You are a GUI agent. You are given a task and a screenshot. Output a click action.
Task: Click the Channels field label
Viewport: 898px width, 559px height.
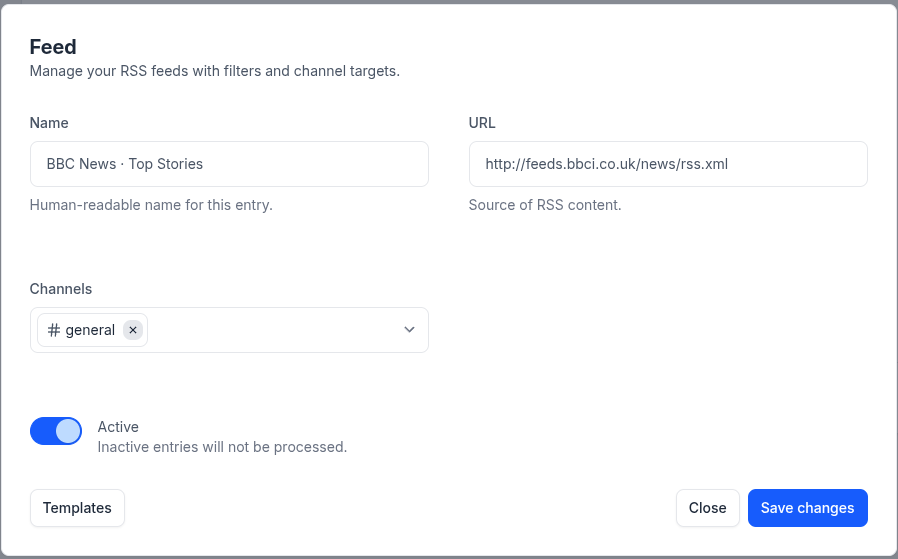click(61, 289)
